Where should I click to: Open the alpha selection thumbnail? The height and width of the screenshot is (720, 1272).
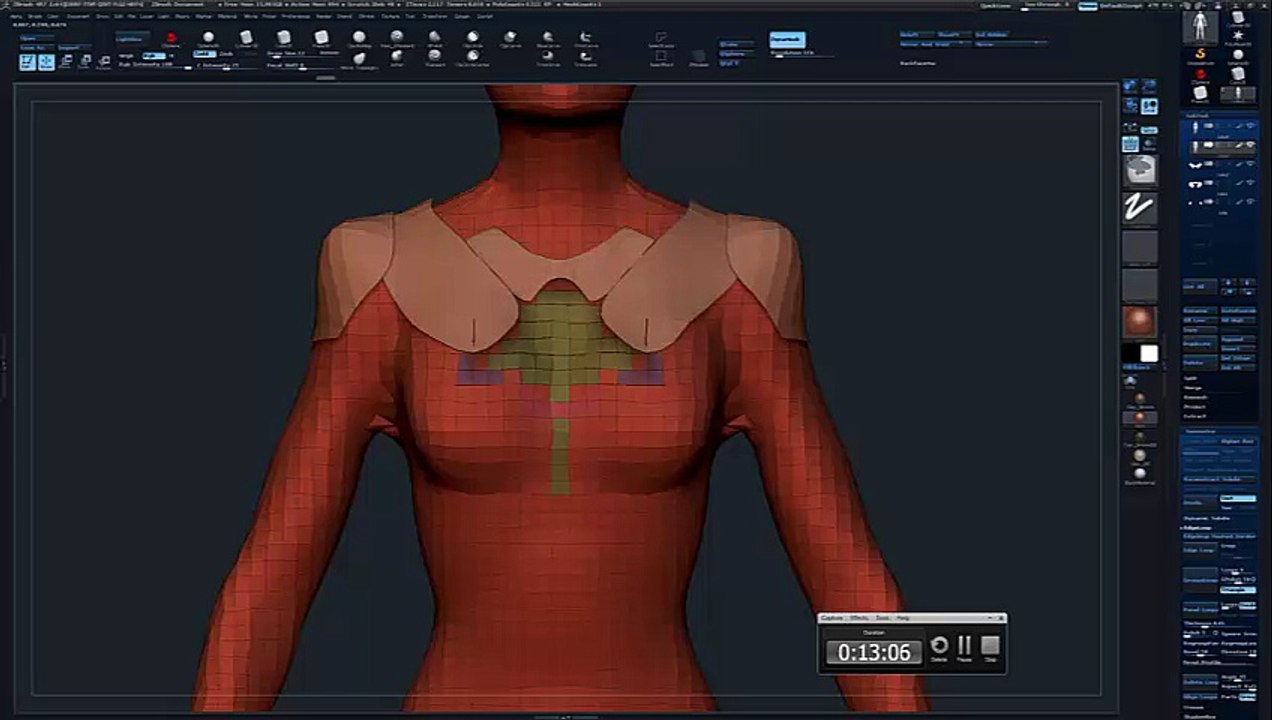(1140, 246)
